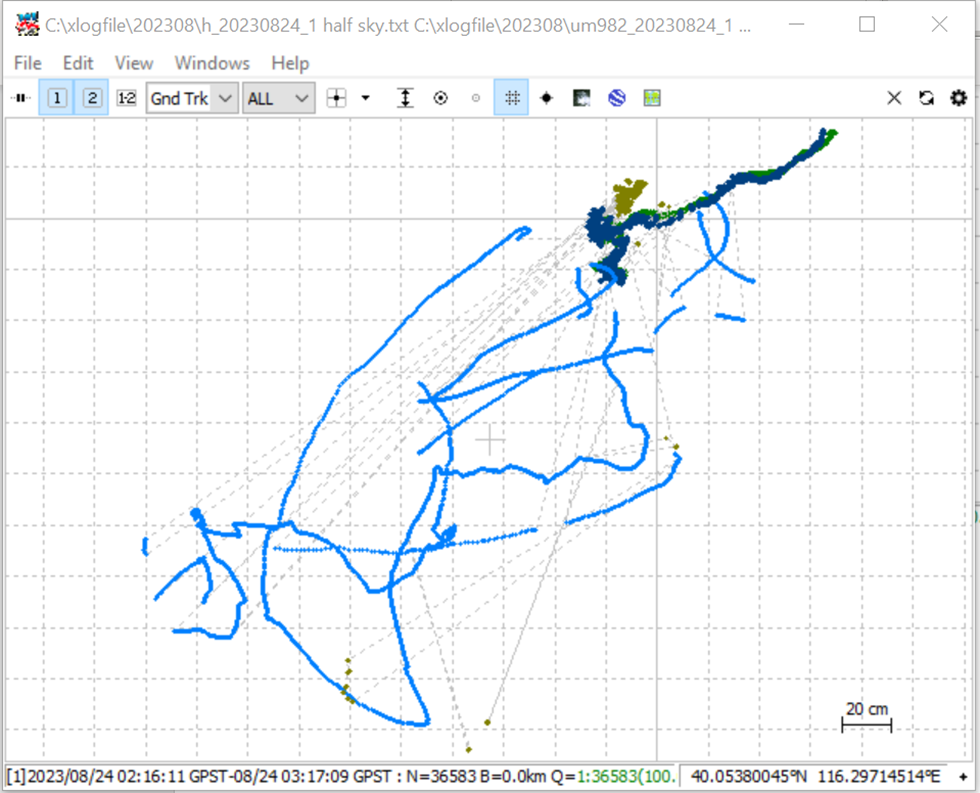The height and width of the screenshot is (793, 980).
Task: Toggle solution 1 display button
Action: pos(57,98)
